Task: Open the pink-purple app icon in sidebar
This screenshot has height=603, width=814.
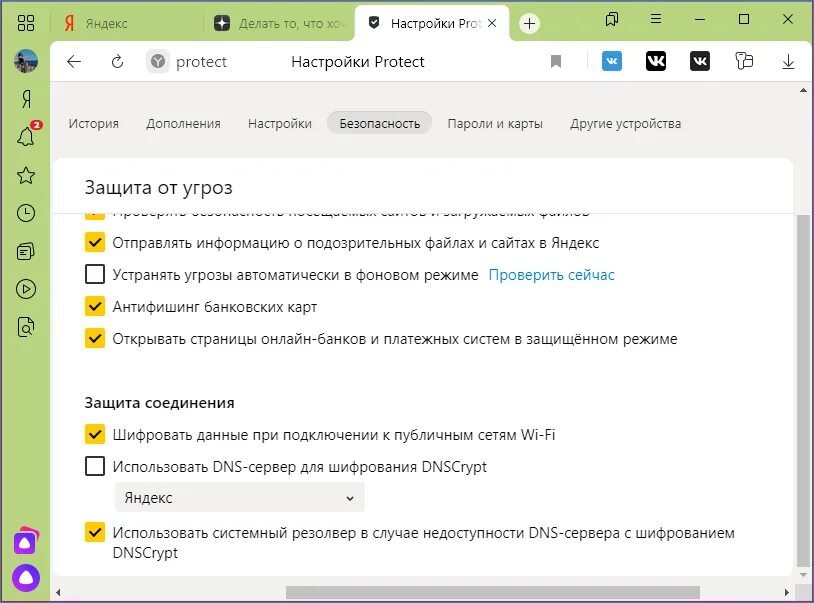Action: click(x=26, y=541)
